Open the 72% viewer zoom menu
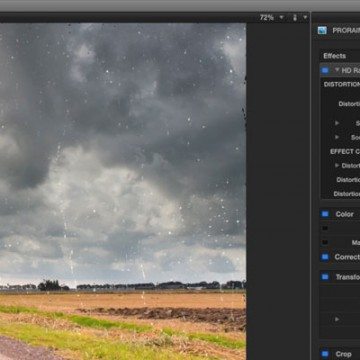This screenshot has width=360, height=360. (x=271, y=18)
